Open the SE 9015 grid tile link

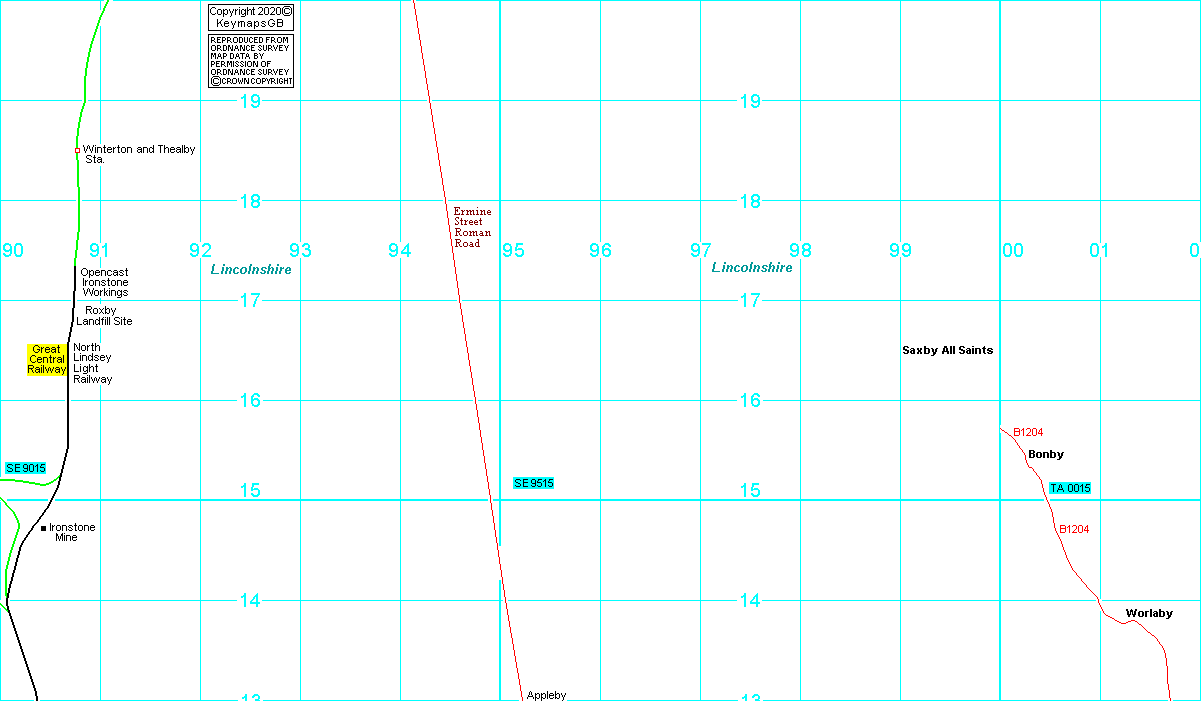[26, 468]
